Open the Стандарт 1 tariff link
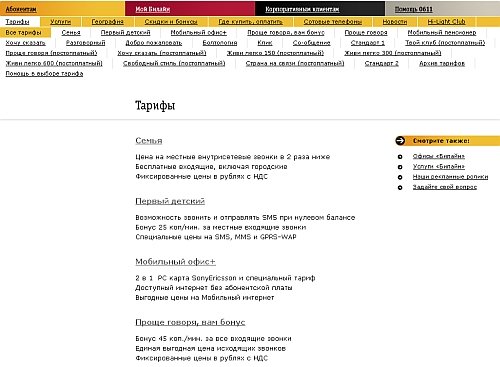Image resolution: width=500 pixels, height=367 pixels. pos(368,43)
